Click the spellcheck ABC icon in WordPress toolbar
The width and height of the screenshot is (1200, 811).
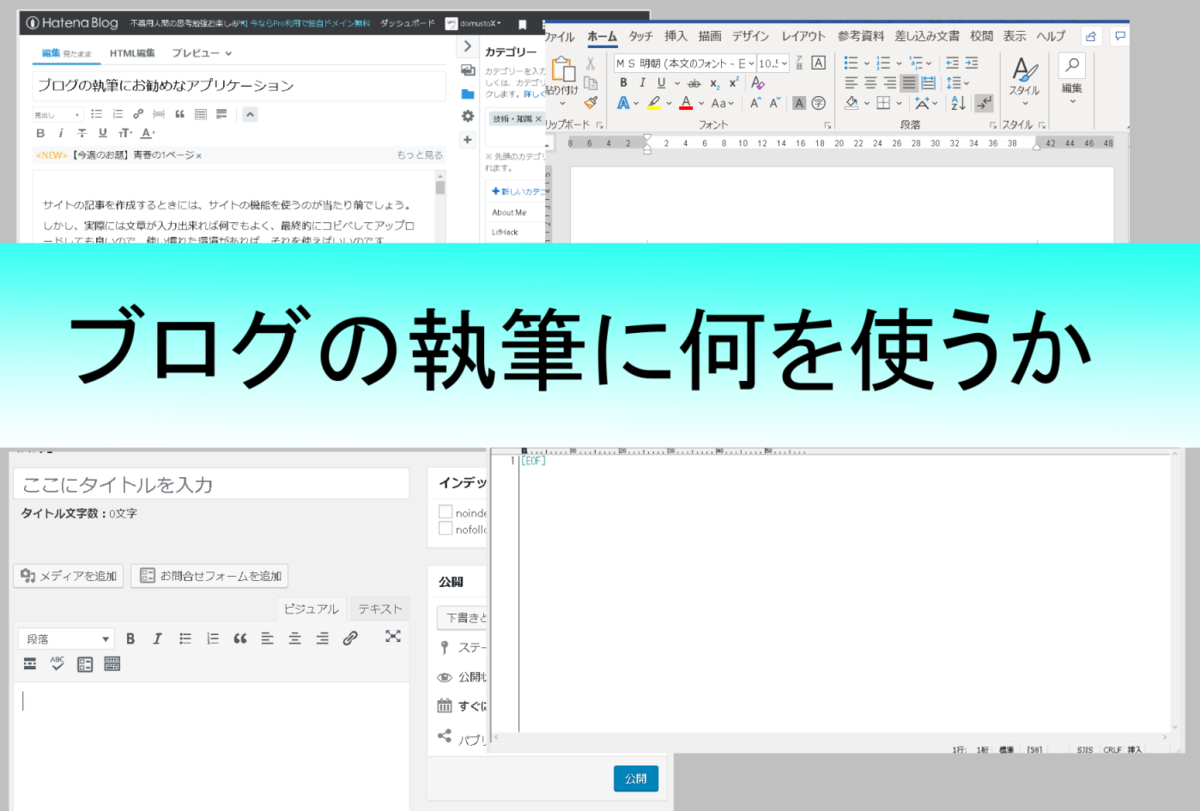tap(57, 661)
